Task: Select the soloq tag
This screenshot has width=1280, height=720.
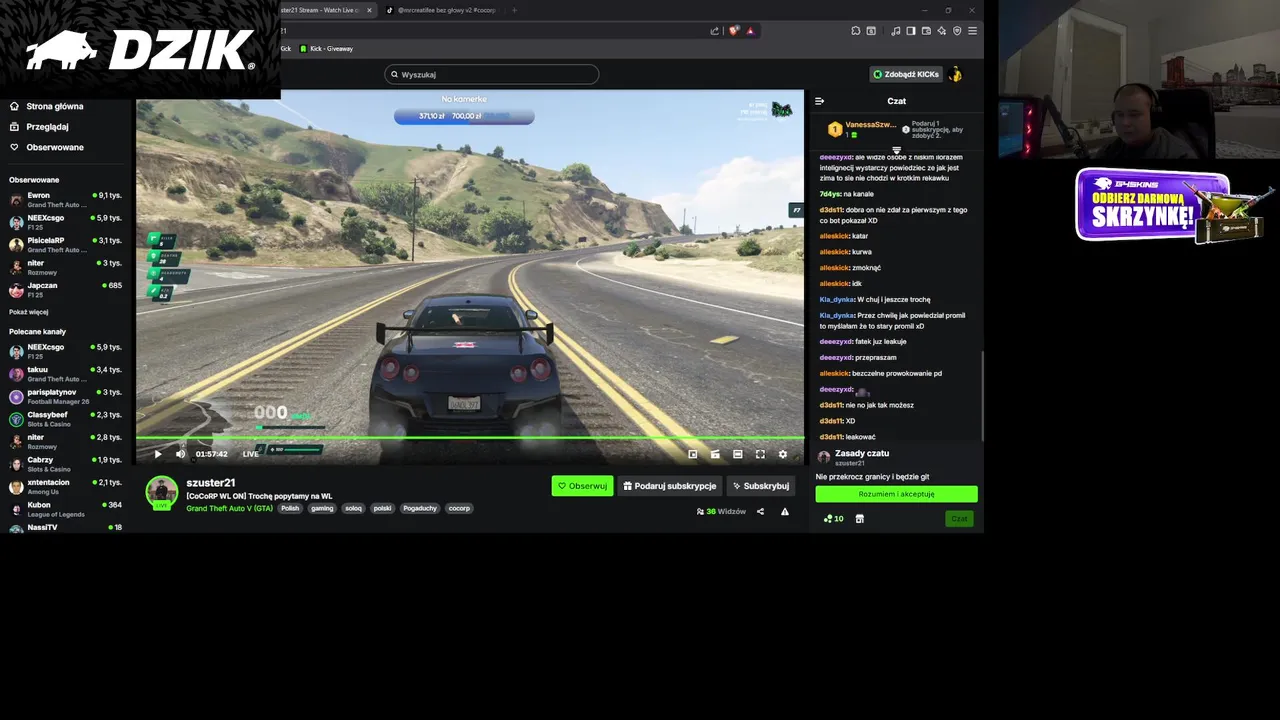Action: [353, 508]
